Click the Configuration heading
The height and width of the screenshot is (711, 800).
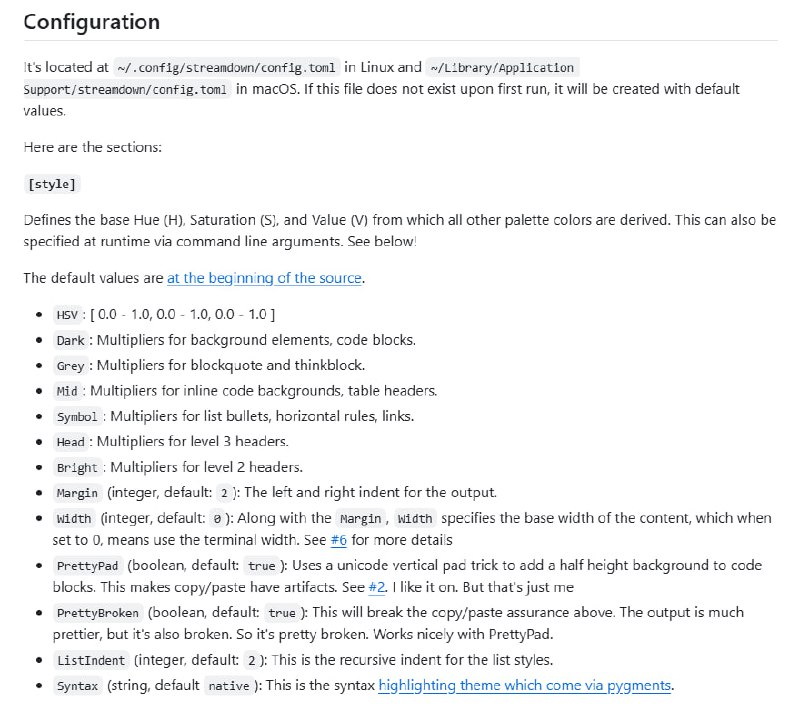[91, 21]
